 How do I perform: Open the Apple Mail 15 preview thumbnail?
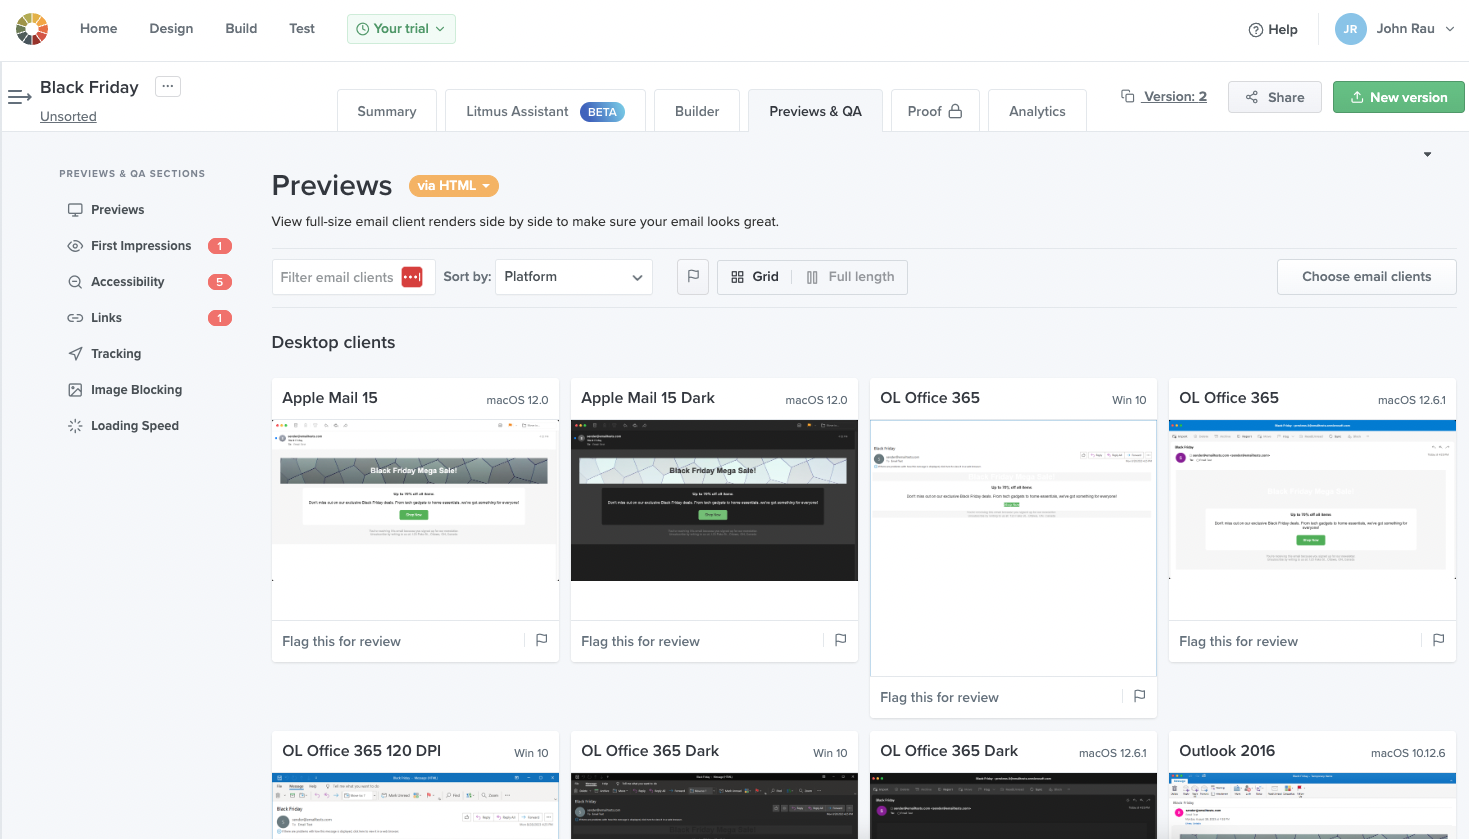coord(415,500)
